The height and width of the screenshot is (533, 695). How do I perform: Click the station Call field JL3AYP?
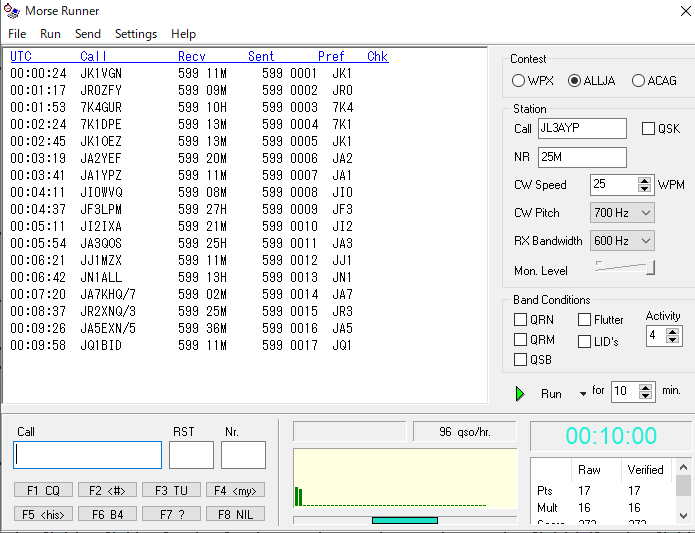(x=582, y=128)
